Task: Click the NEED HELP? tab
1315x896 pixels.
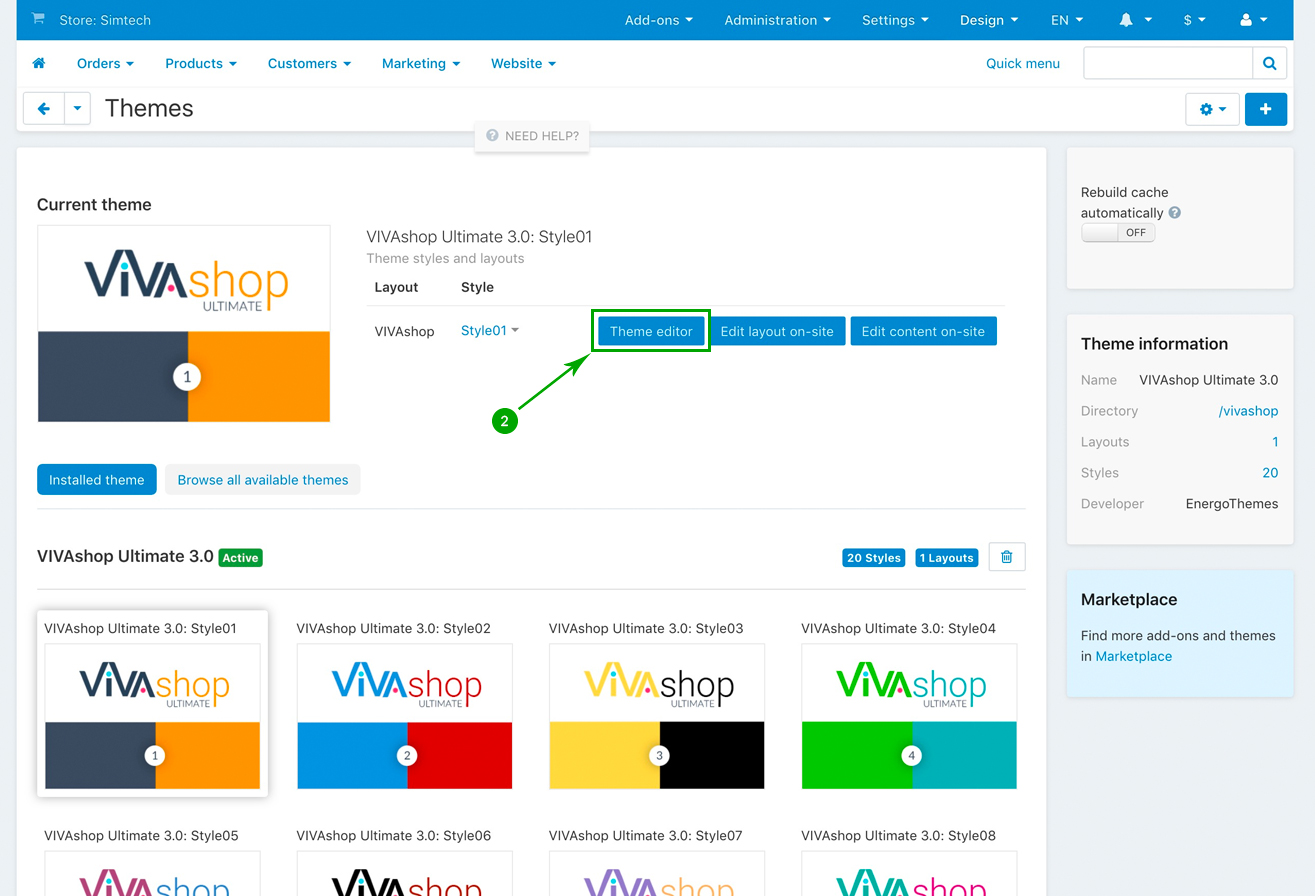Action: point(533,136)
